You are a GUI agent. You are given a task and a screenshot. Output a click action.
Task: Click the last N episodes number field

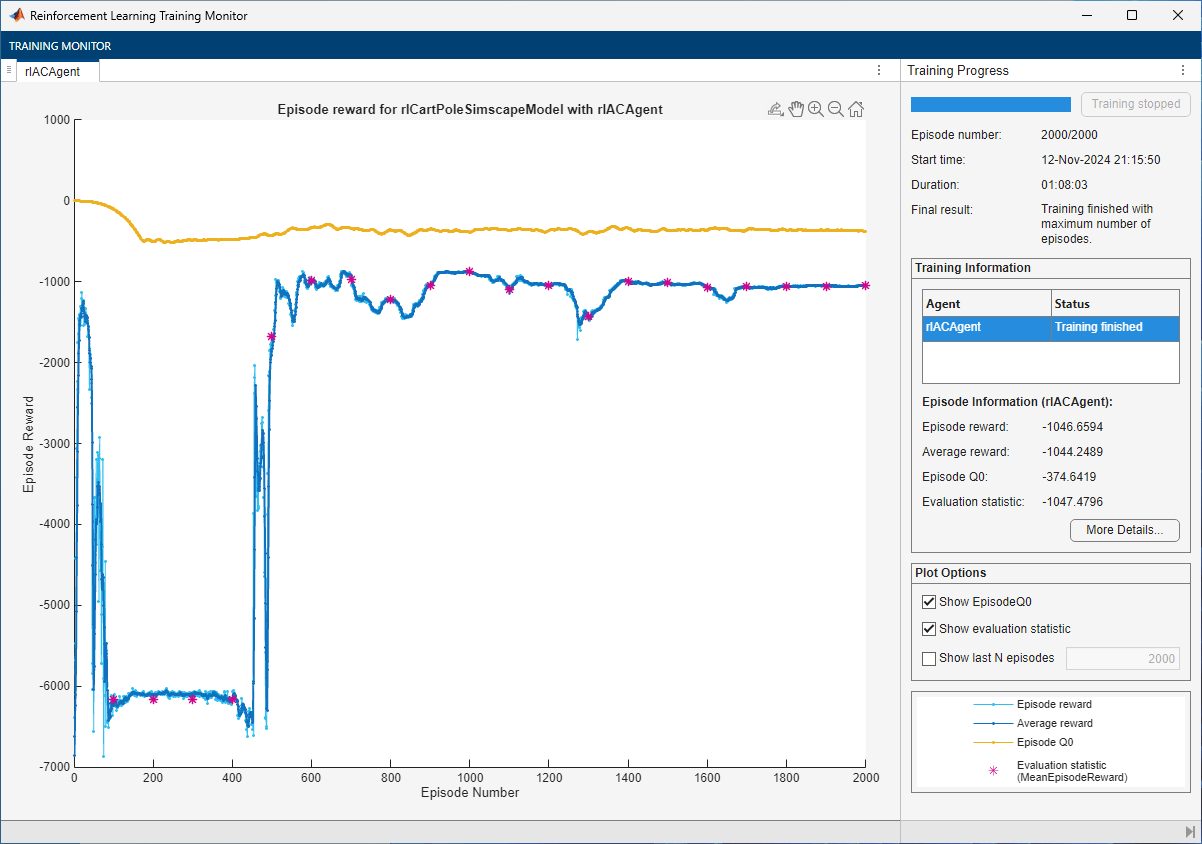pos(1122,659)
